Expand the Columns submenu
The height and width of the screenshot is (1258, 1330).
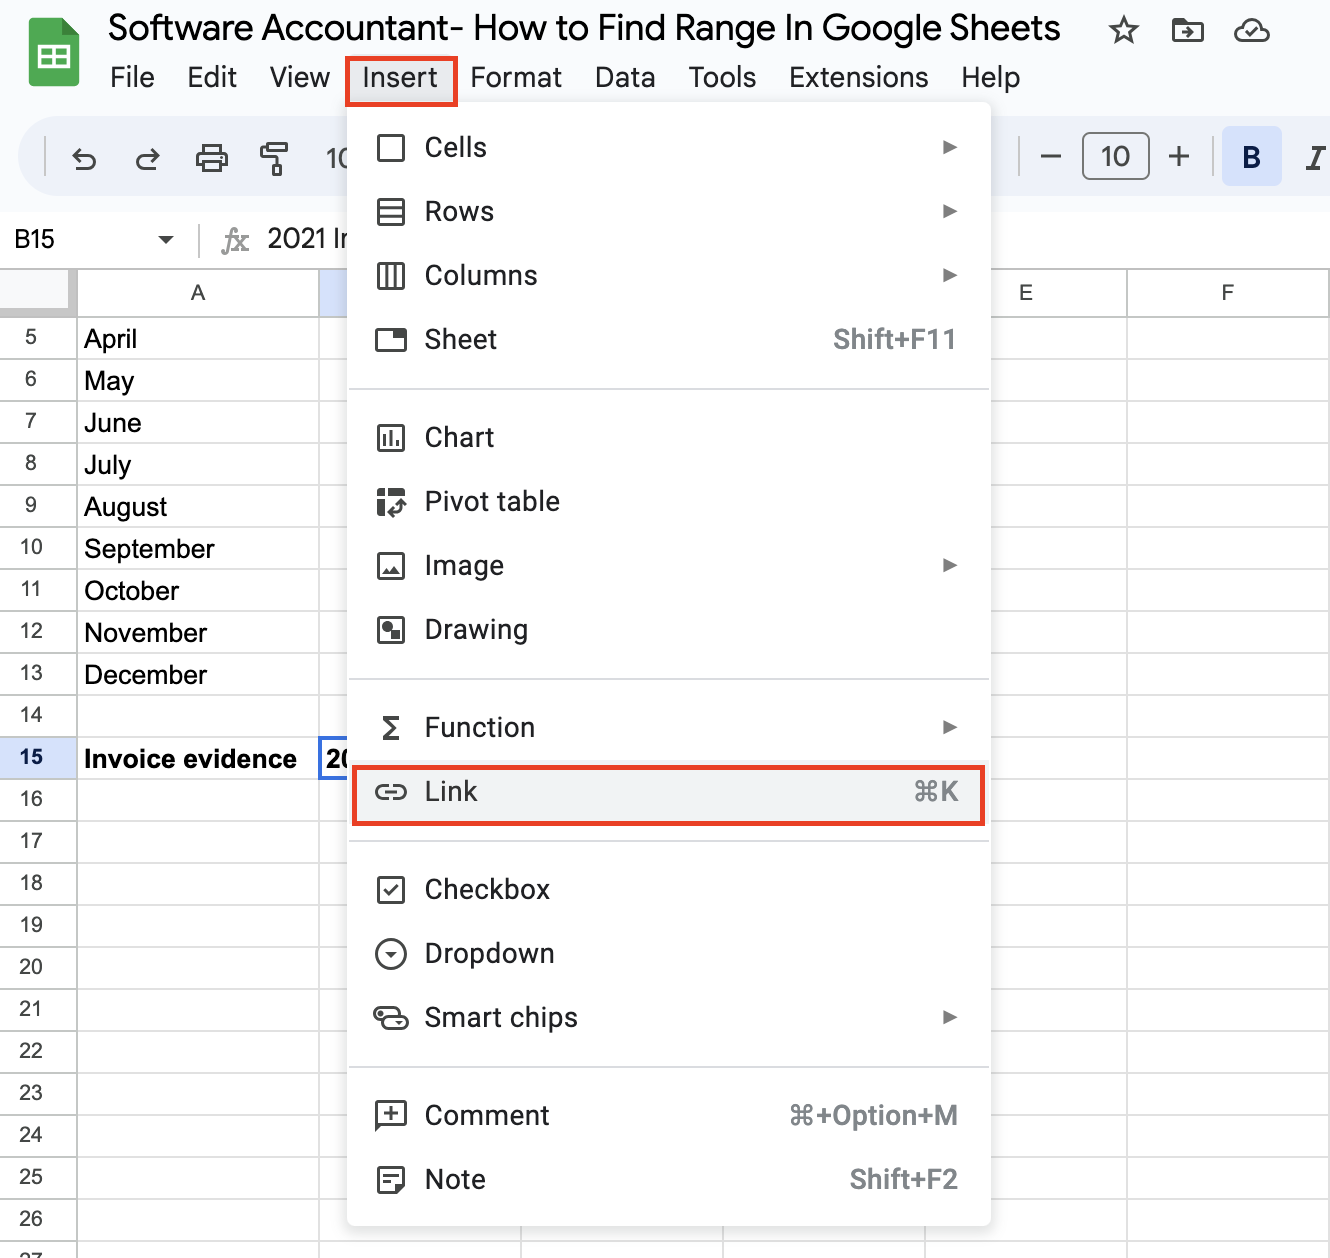(668, 276)
